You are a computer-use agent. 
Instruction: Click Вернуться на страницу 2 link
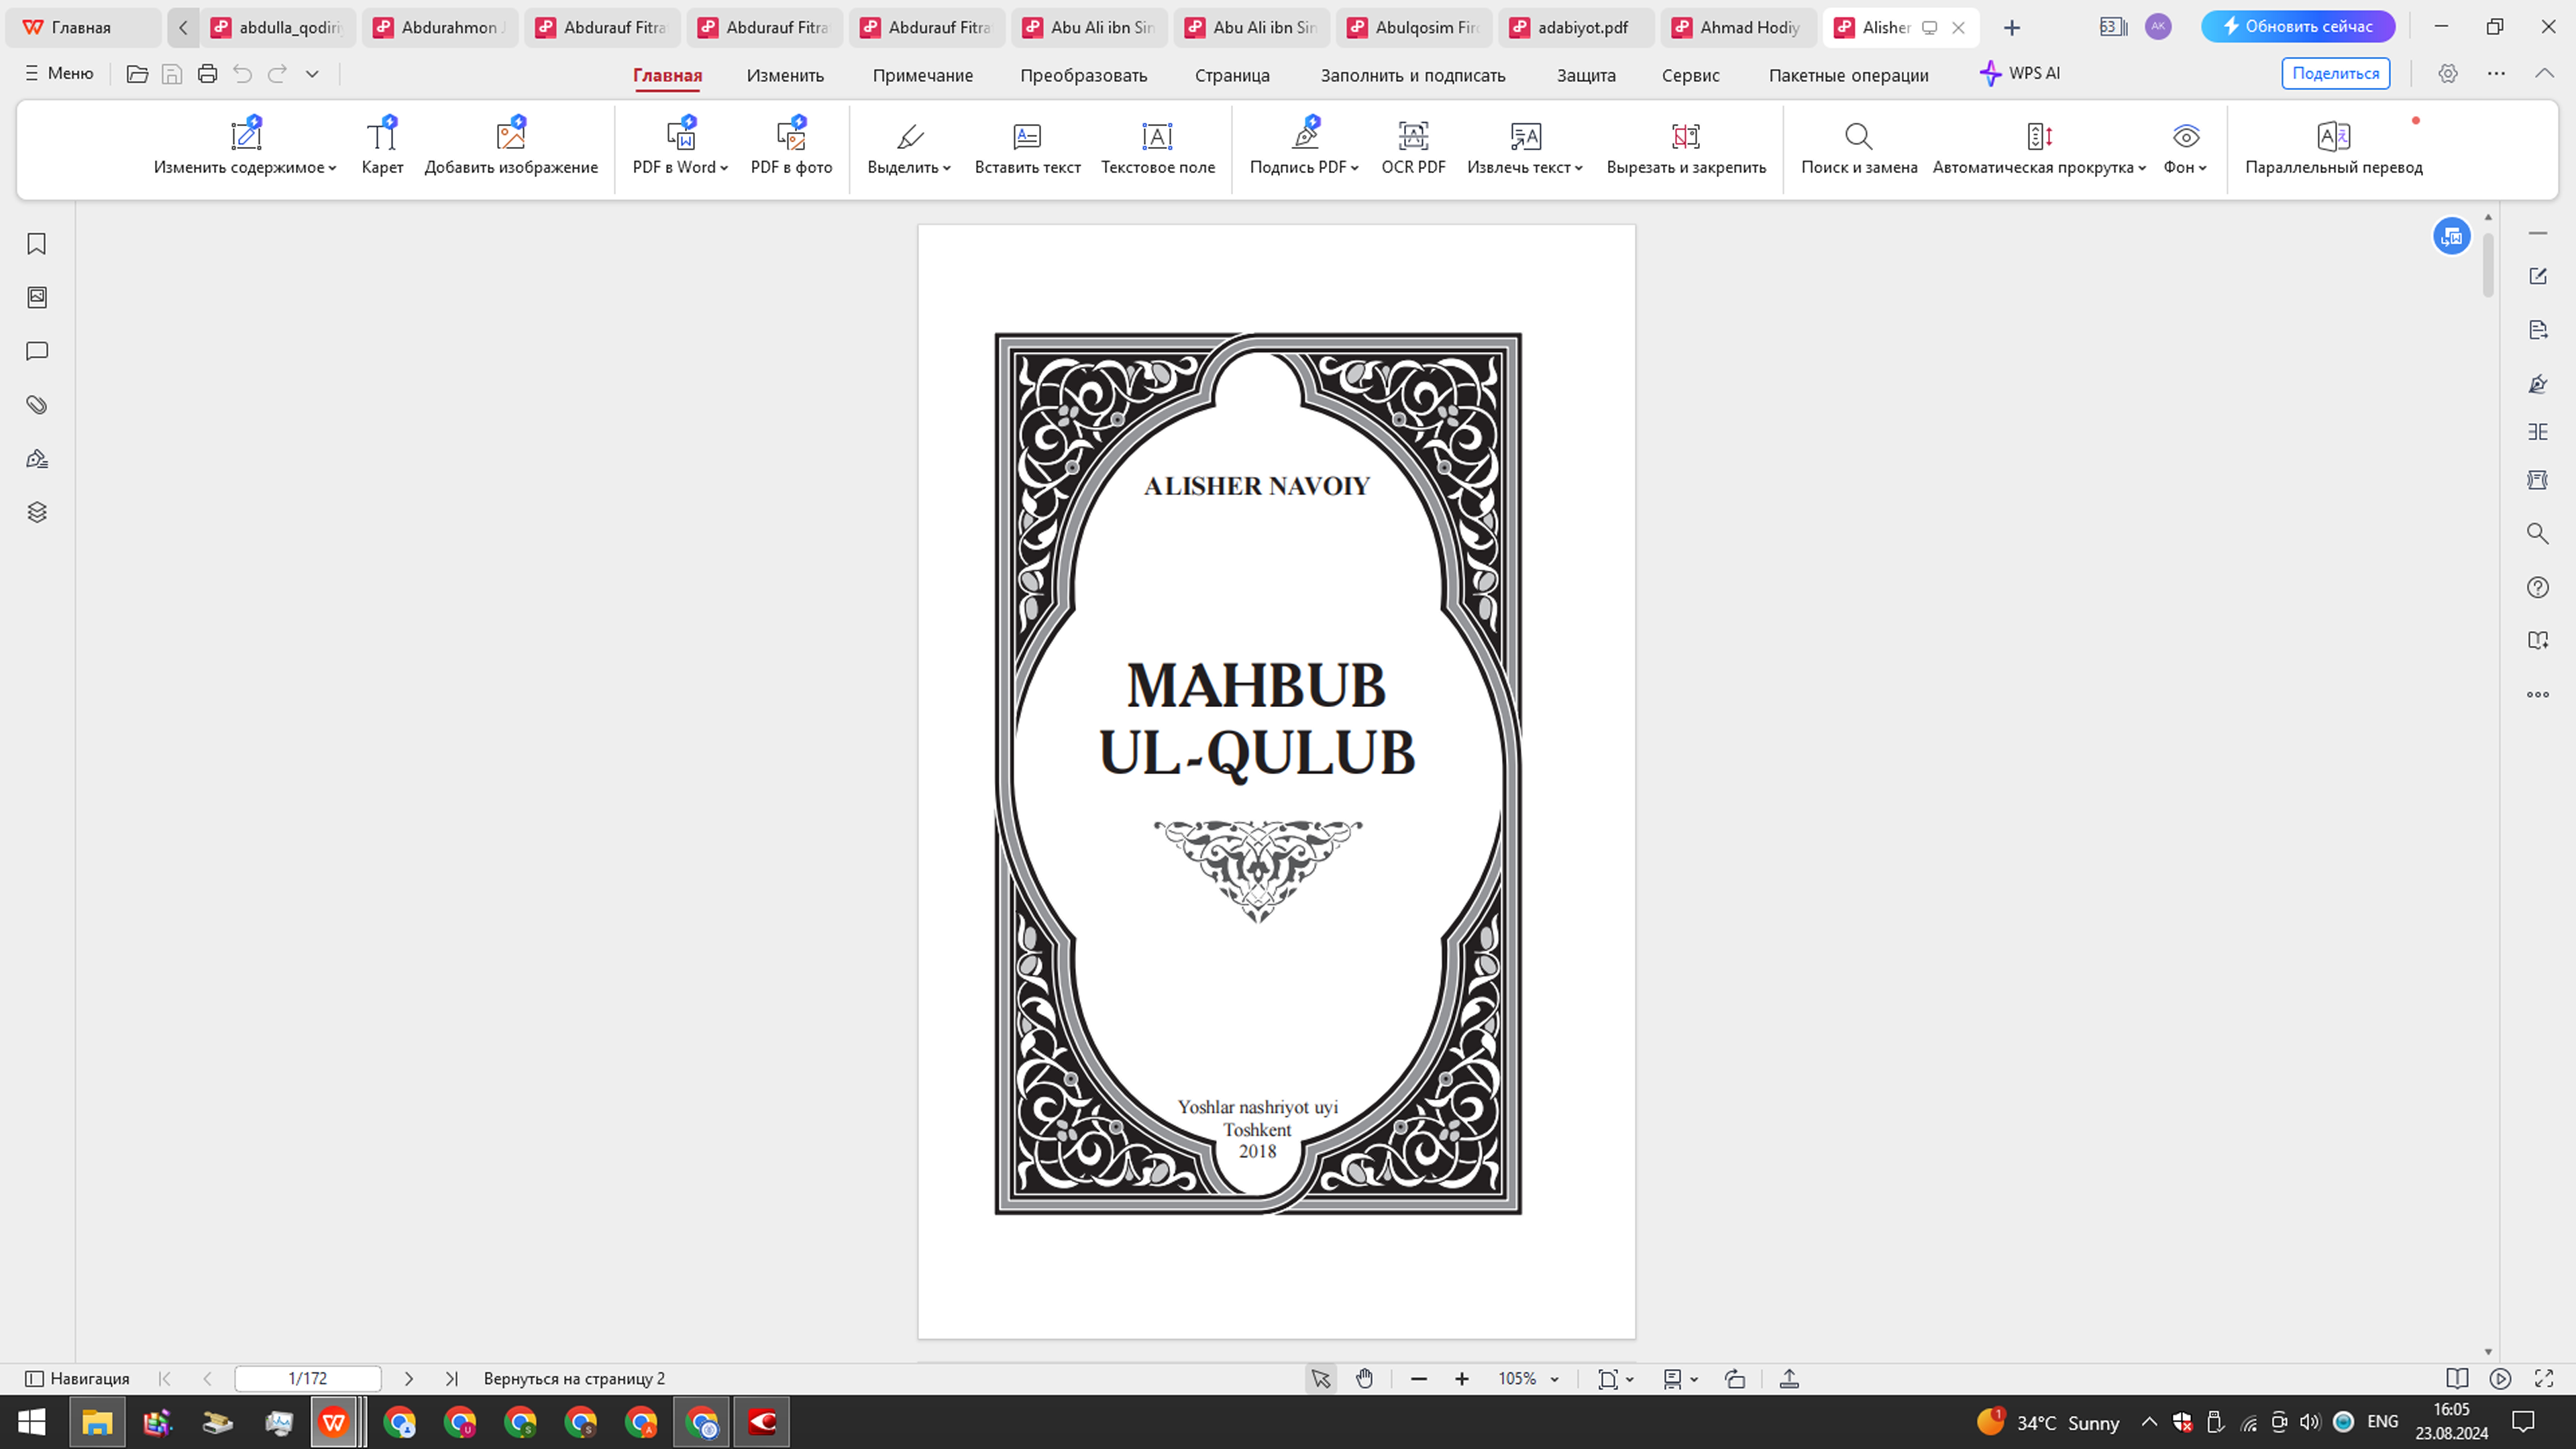[x=574, y=1379]
